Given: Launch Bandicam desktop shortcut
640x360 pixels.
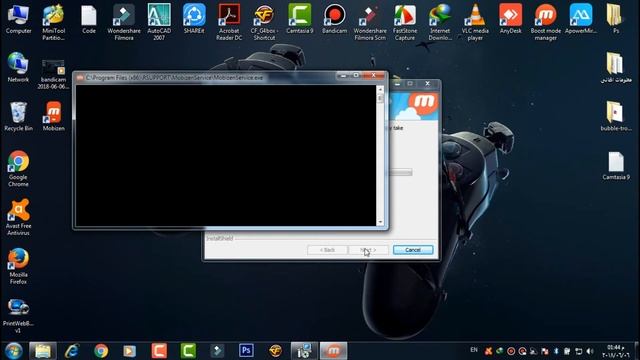Looking at the screenshot, I should coord(334,19).
